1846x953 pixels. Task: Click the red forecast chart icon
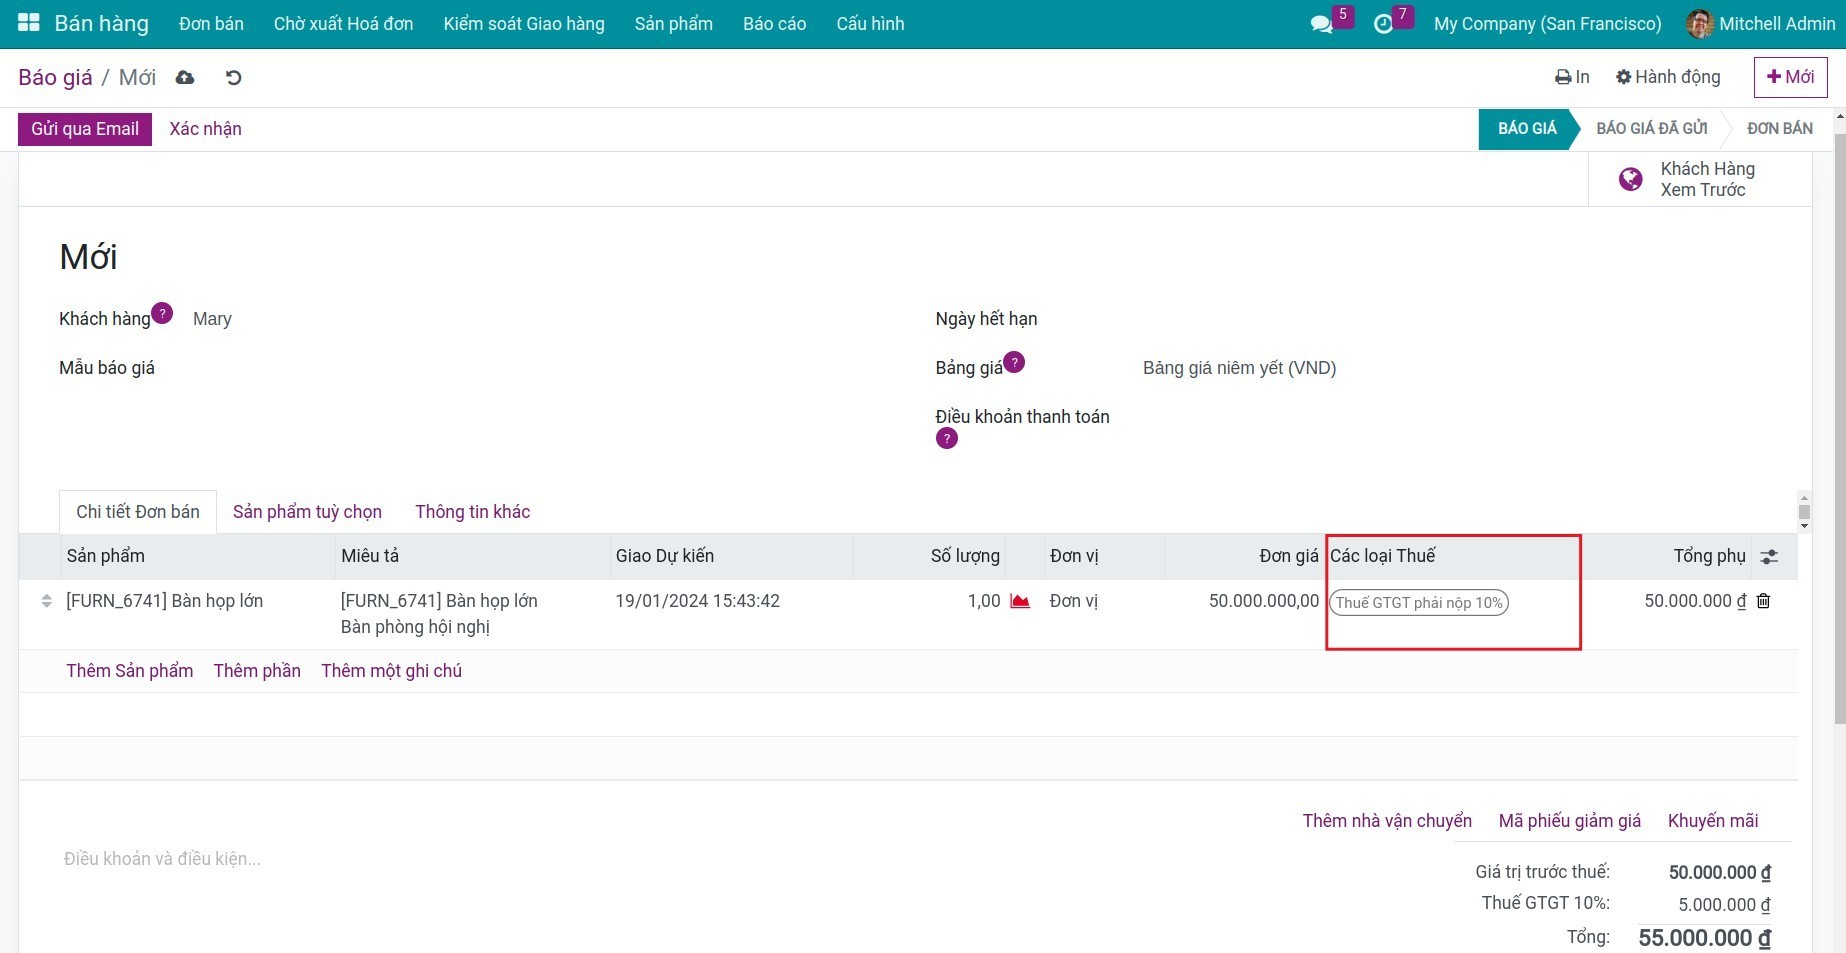click(x=1020, y=601)
